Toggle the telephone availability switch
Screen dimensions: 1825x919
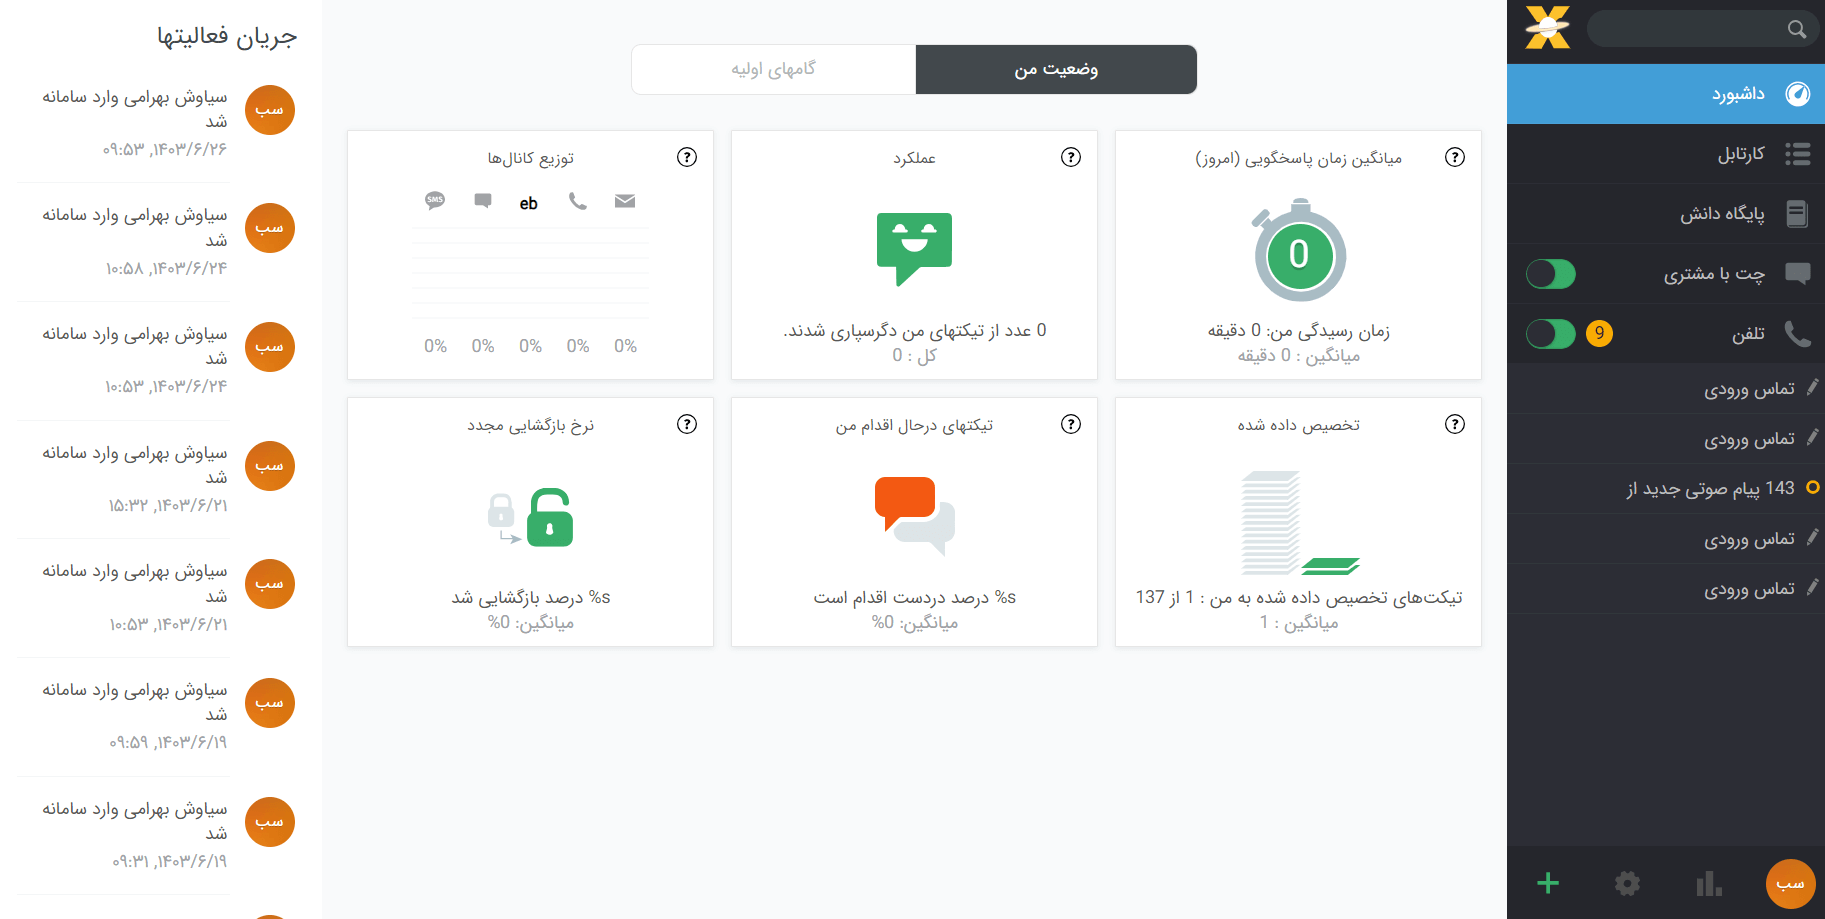(1551, 334)
